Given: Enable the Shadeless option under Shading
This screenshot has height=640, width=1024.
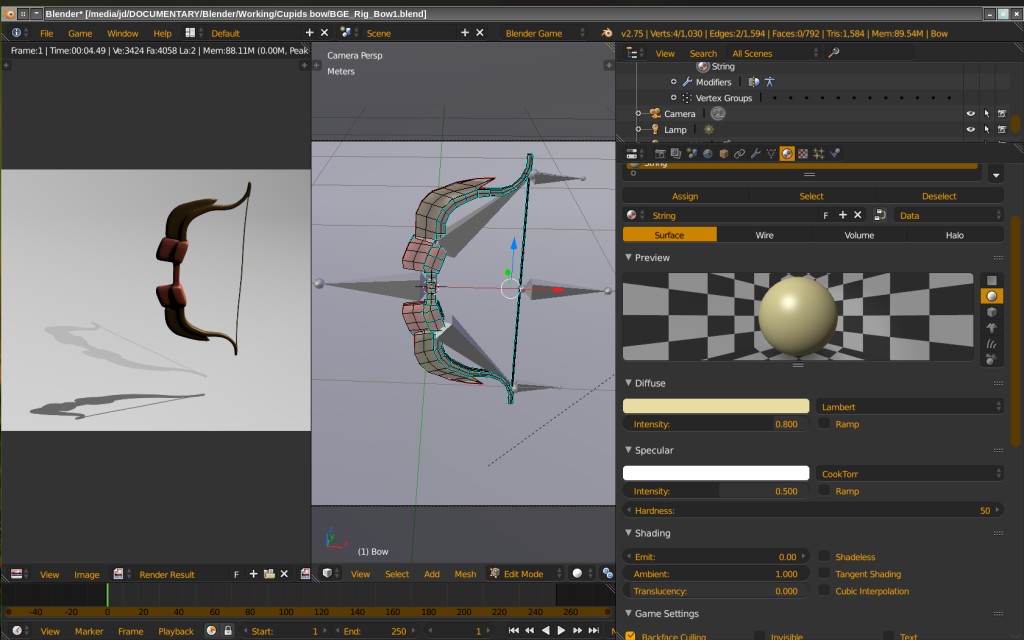Looking at the screenshot, I should (822, 556).
